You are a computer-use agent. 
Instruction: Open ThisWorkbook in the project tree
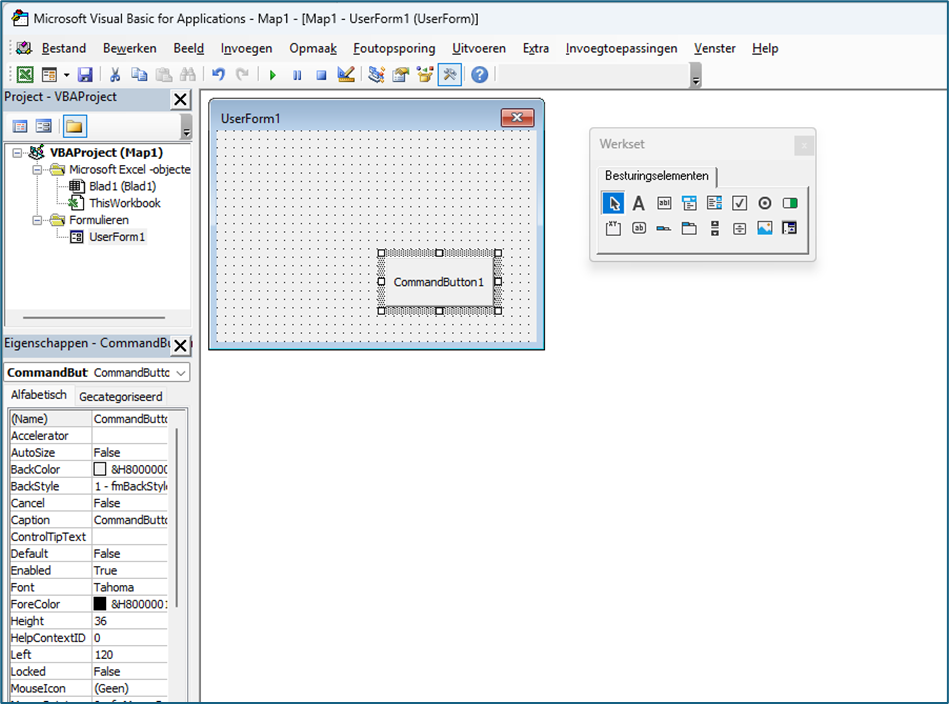click(x=124, y=203)
